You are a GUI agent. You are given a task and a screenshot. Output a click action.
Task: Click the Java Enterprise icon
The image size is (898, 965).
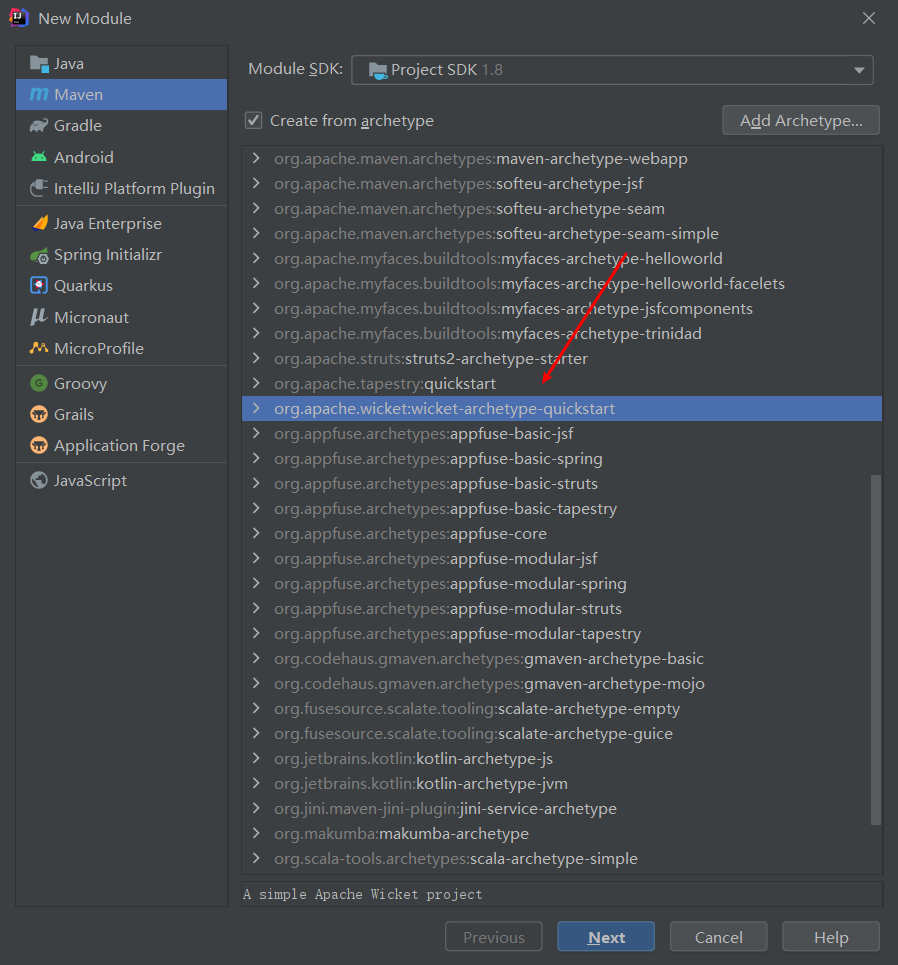point(39,223)
